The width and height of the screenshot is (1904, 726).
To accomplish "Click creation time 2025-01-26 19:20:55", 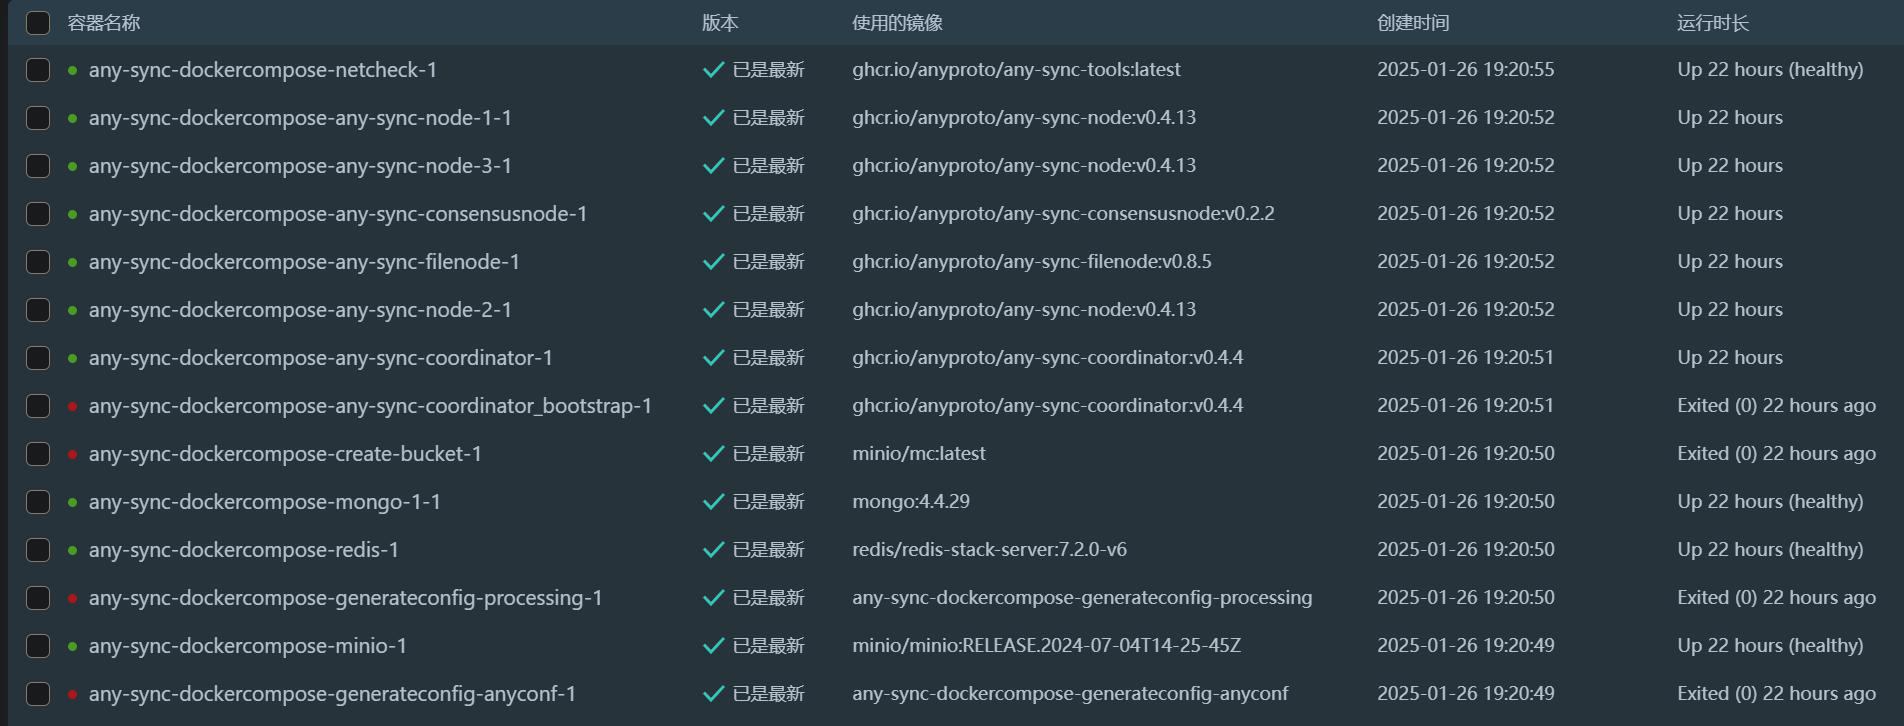I will coord(1466,70).
